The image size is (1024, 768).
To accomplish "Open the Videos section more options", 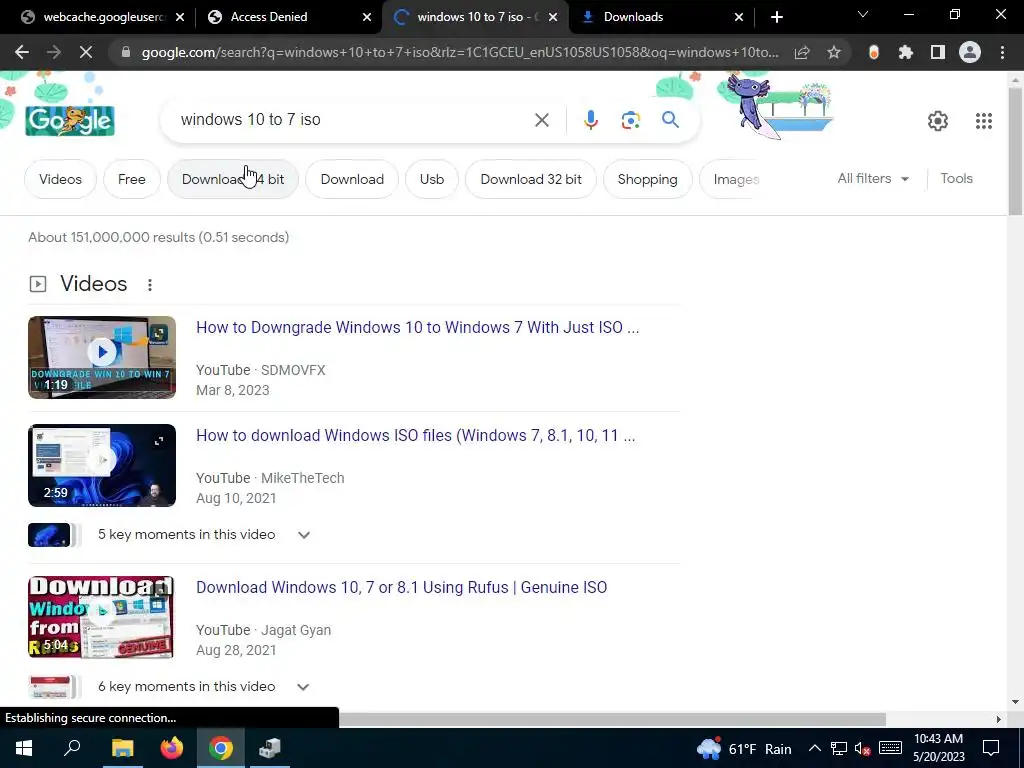I will [150, 285].
